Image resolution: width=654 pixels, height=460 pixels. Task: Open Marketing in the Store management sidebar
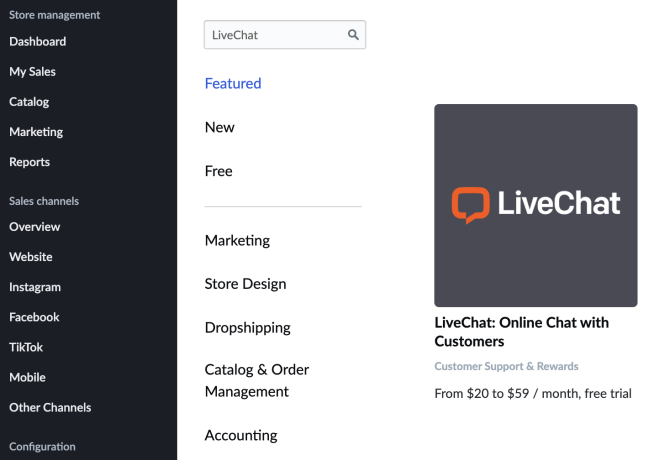coord(36,132)
